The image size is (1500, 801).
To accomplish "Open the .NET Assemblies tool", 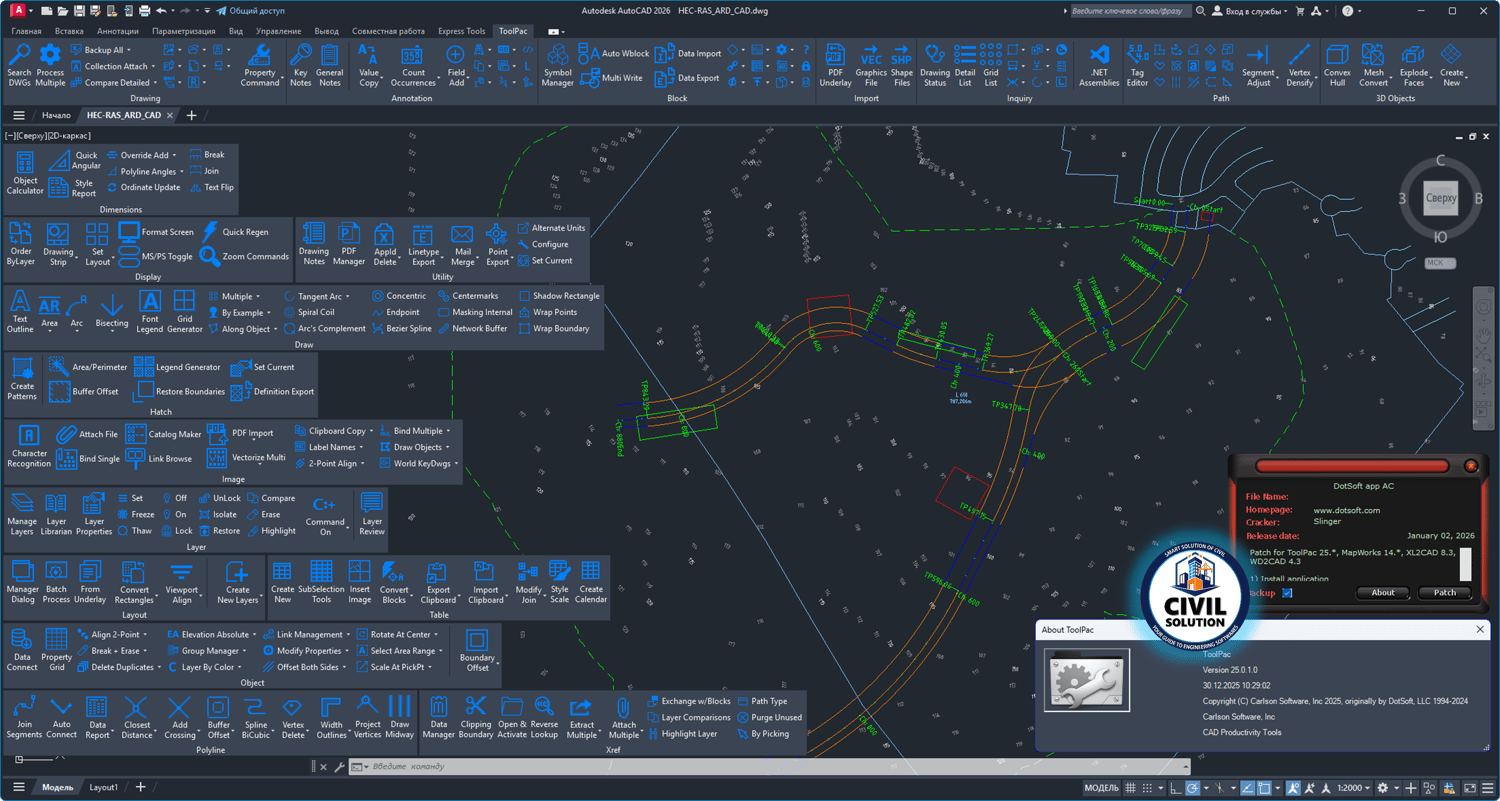I will point(1099,65).
